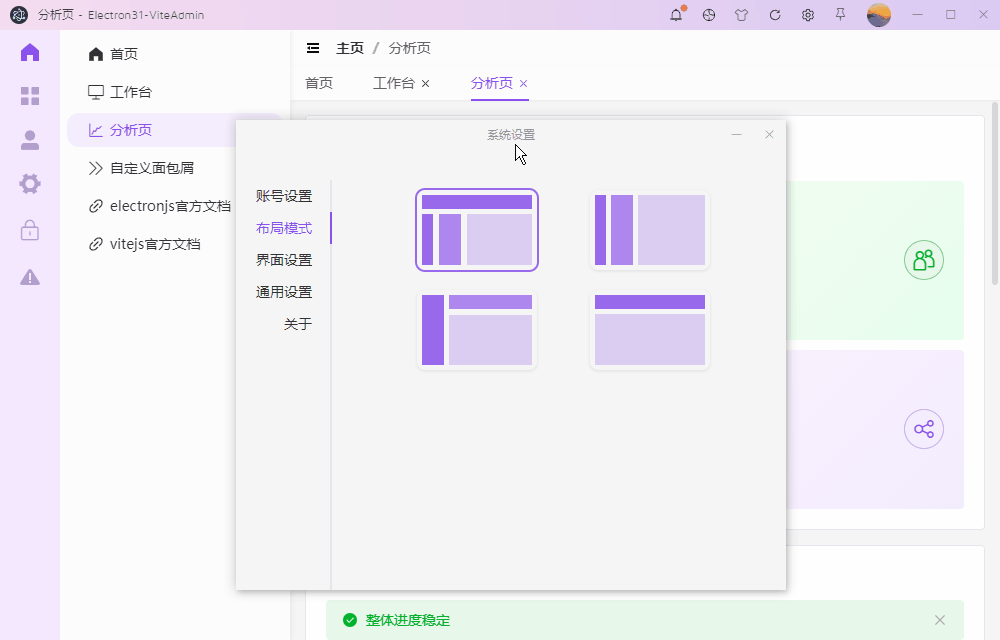Select the theme skin (t-shirt) icon
Viewport: 1000px width, 640px height.
point(742,15)
